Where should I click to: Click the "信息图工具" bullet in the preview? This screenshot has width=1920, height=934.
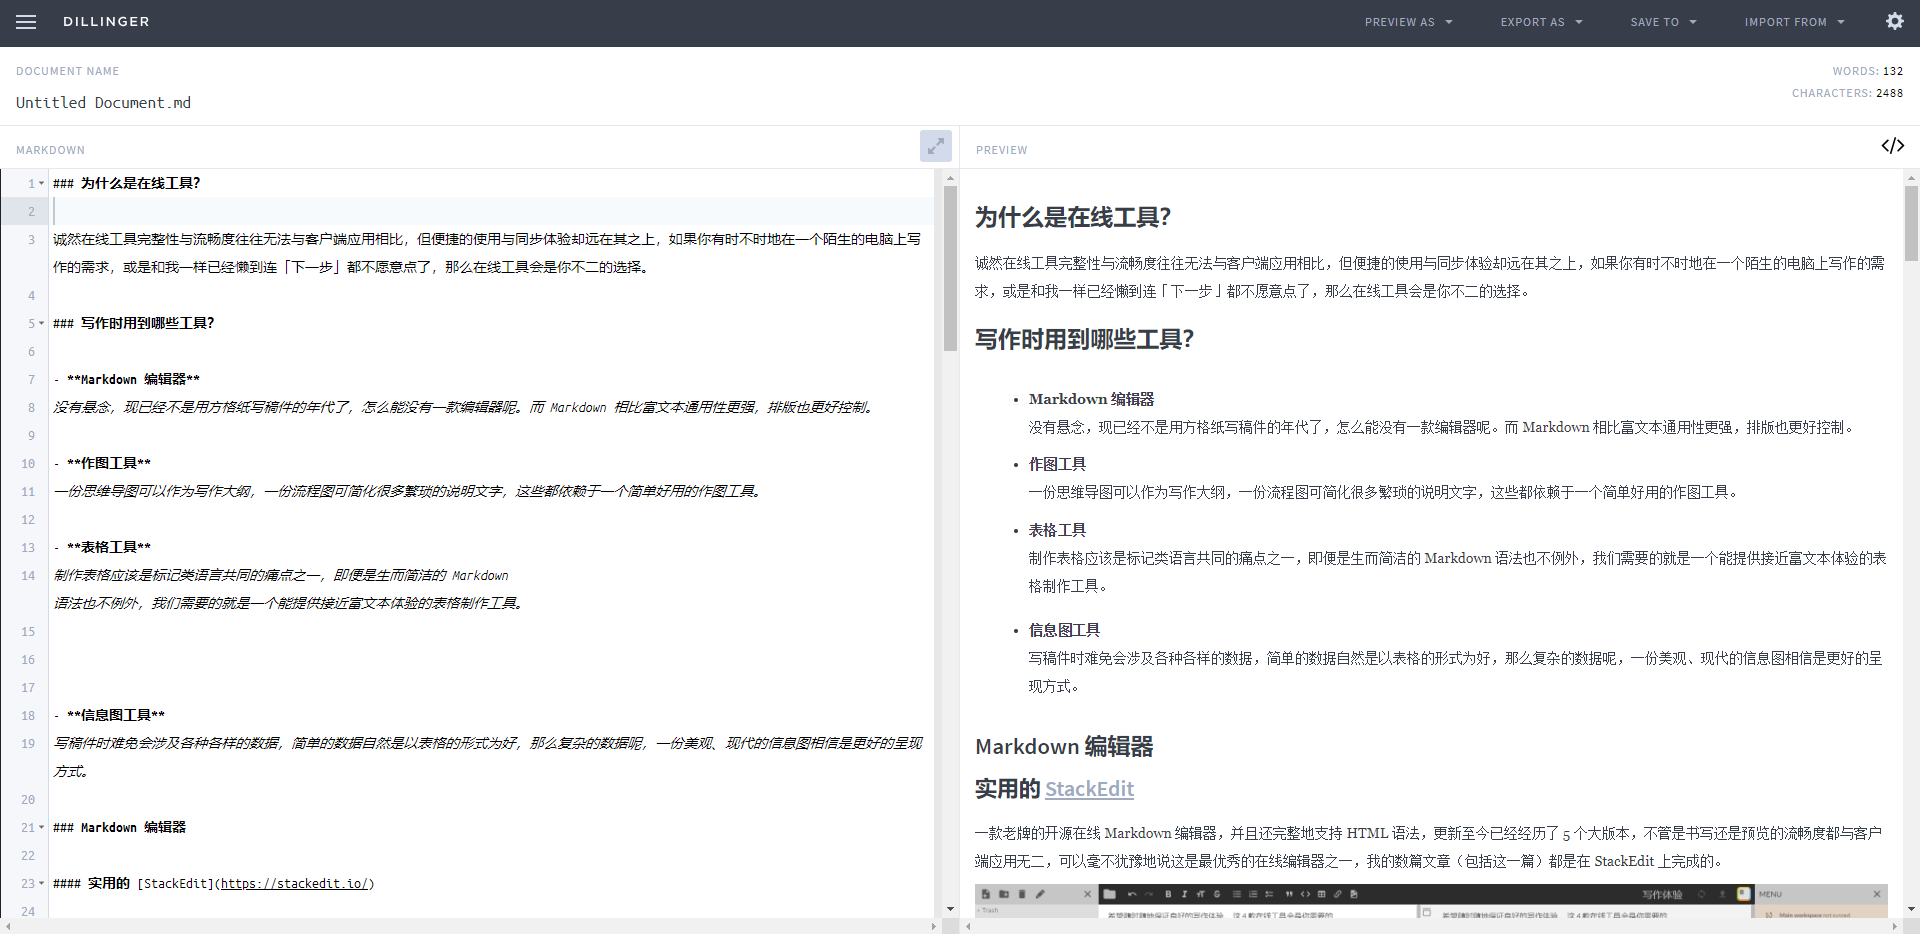tap(1064, 630)
